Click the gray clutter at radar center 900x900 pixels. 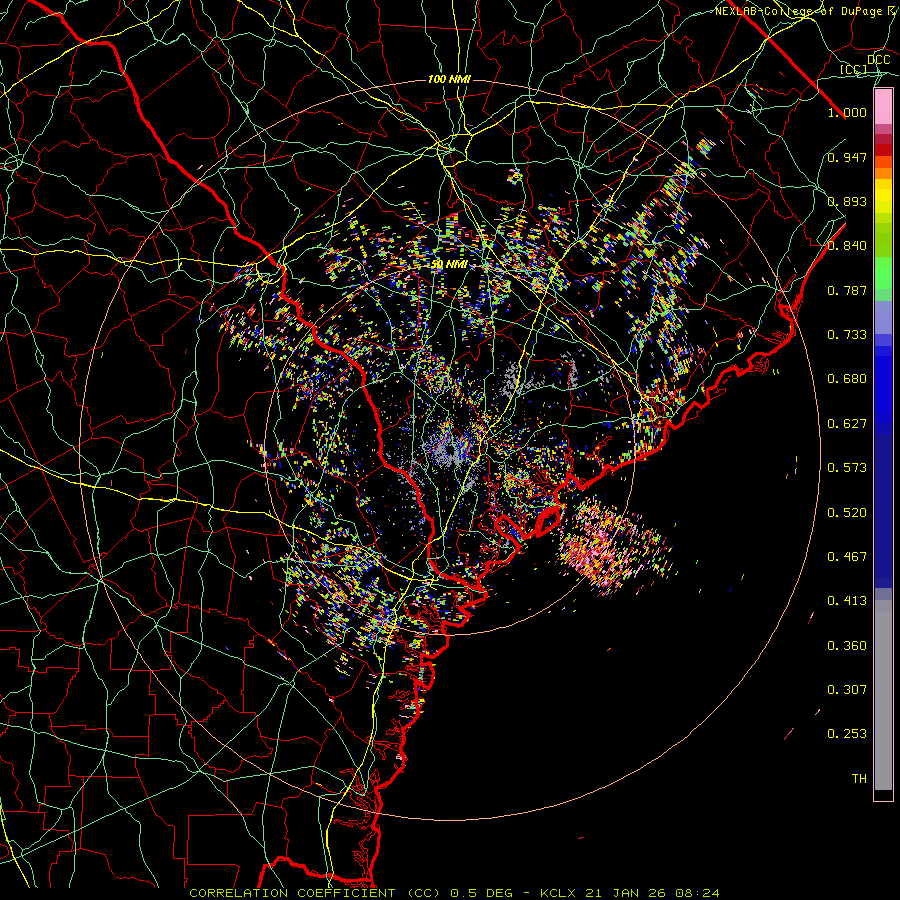(x=451, y=447)
